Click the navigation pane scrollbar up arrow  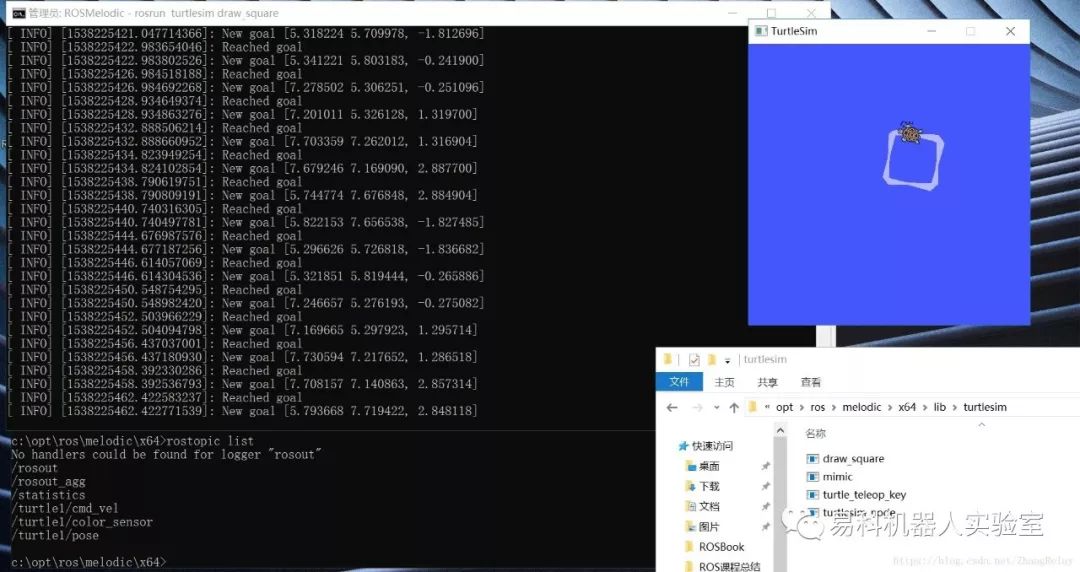[x=780, y=431]
